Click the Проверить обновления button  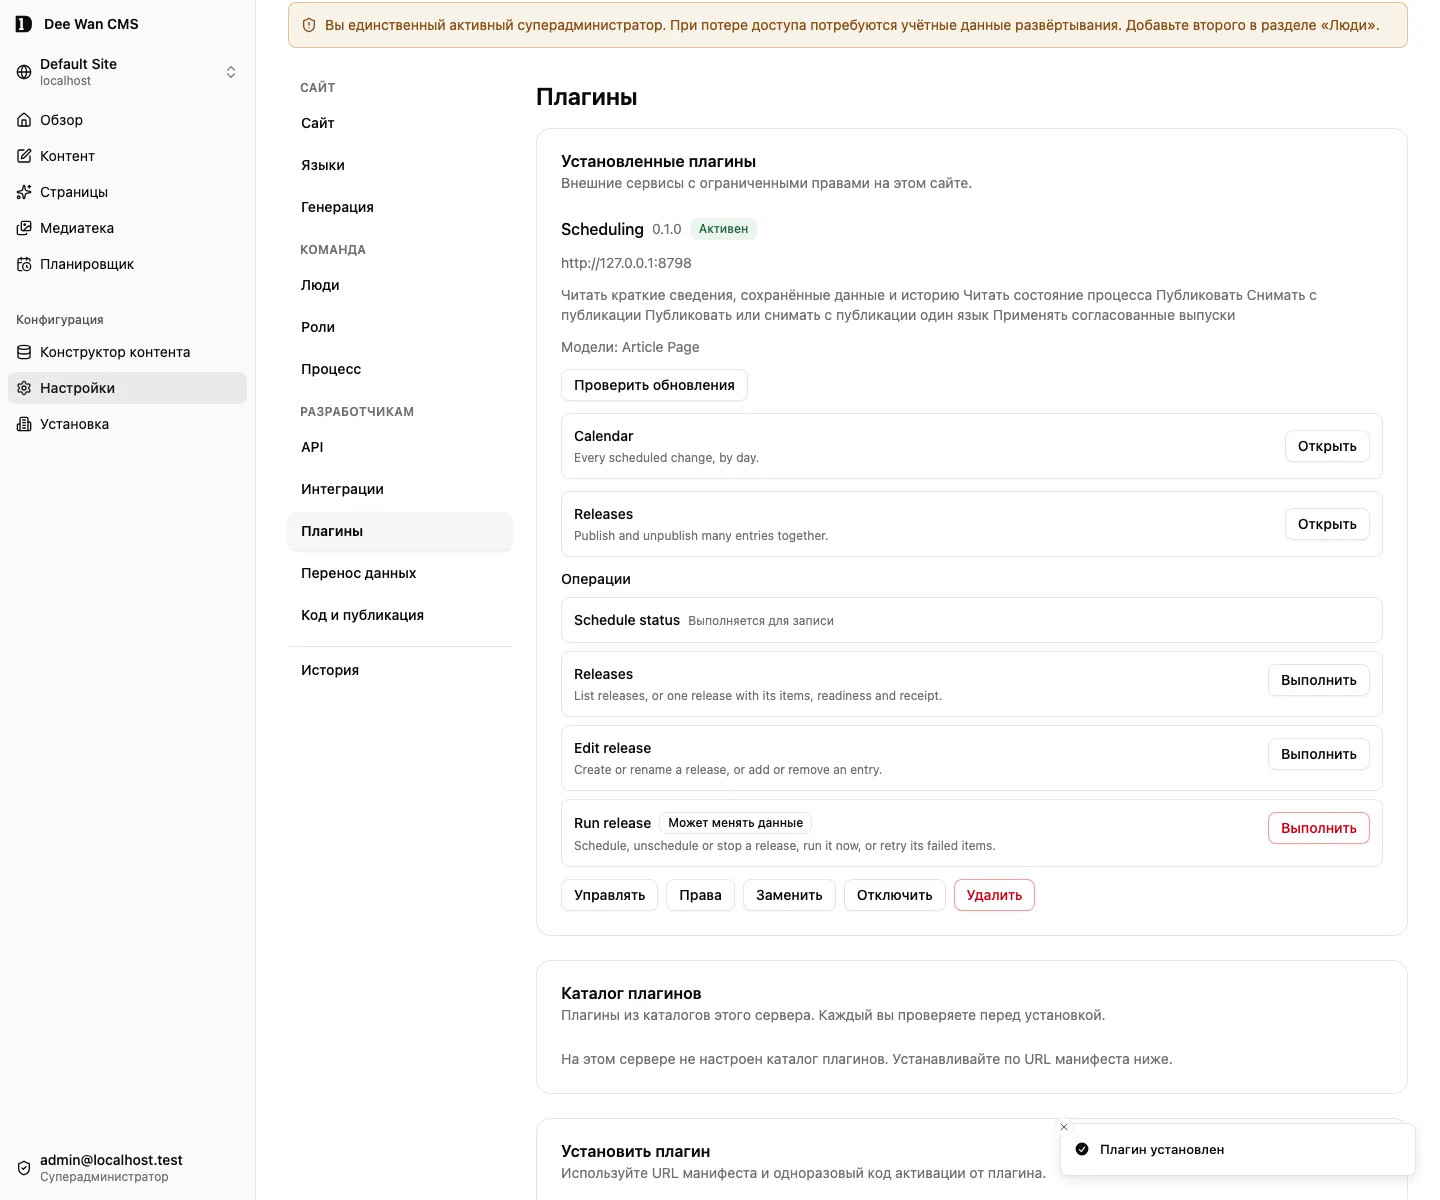(654, 385)
